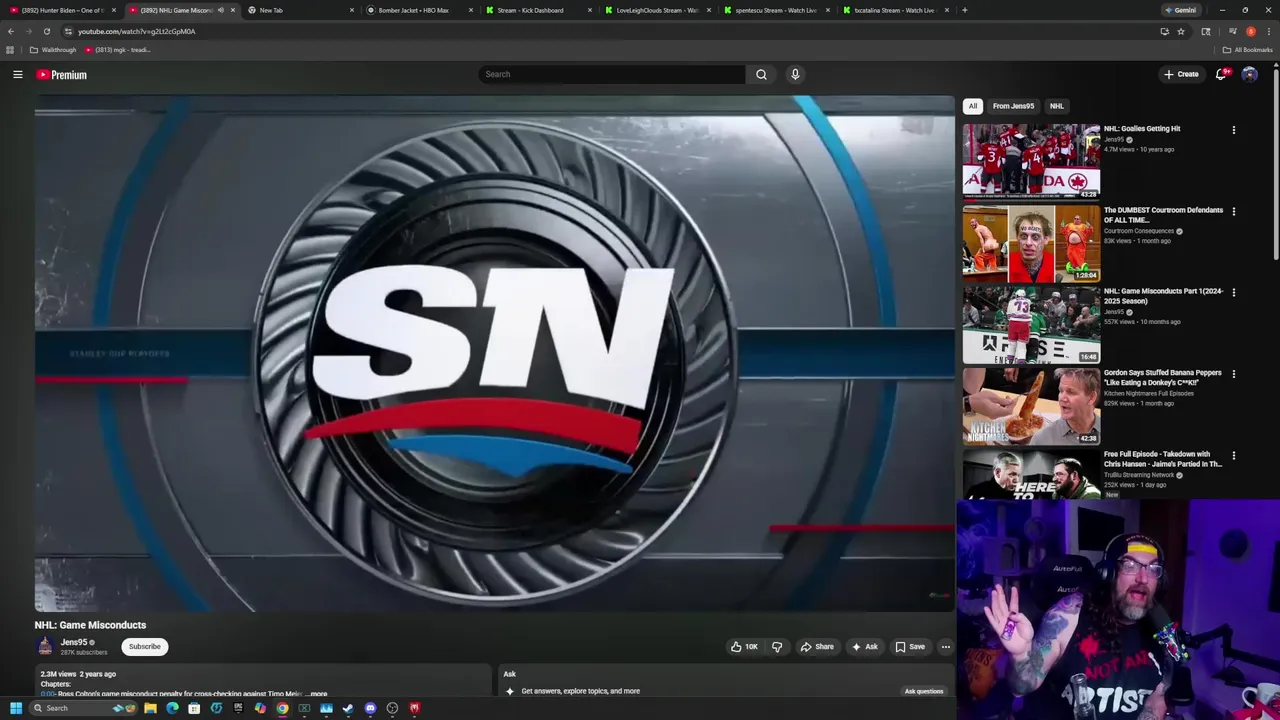Open File Explorer from taskbar
The width and height of the screenshot is (1280, 720).
150,708
